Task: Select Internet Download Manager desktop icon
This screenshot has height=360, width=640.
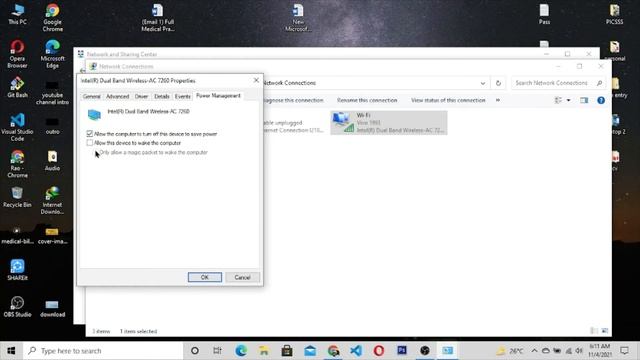Action: (x=52, y=200)
